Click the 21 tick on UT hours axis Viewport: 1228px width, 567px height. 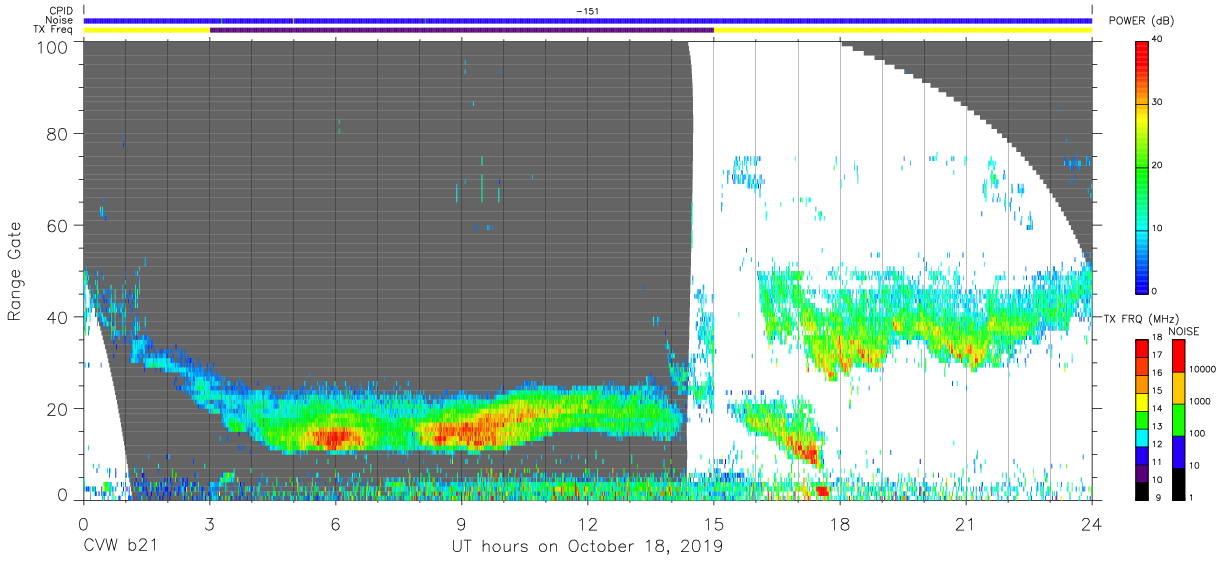[966, 522]
